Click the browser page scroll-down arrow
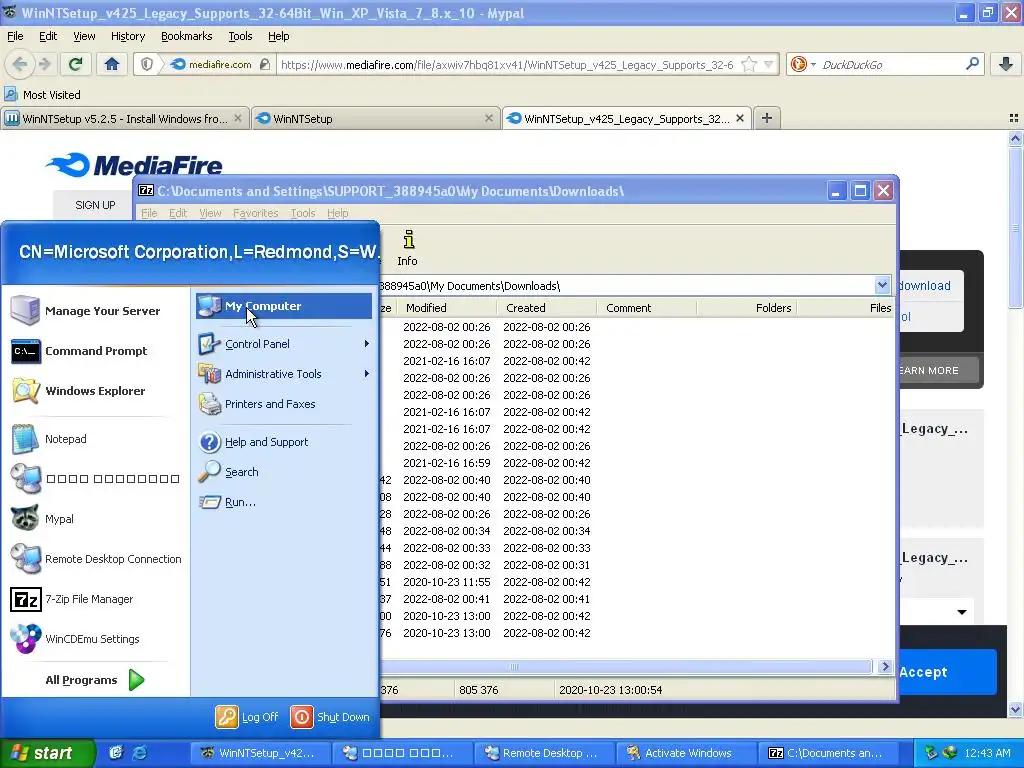This screenshot has height=768, width=1024. [x=1015, y=709]
